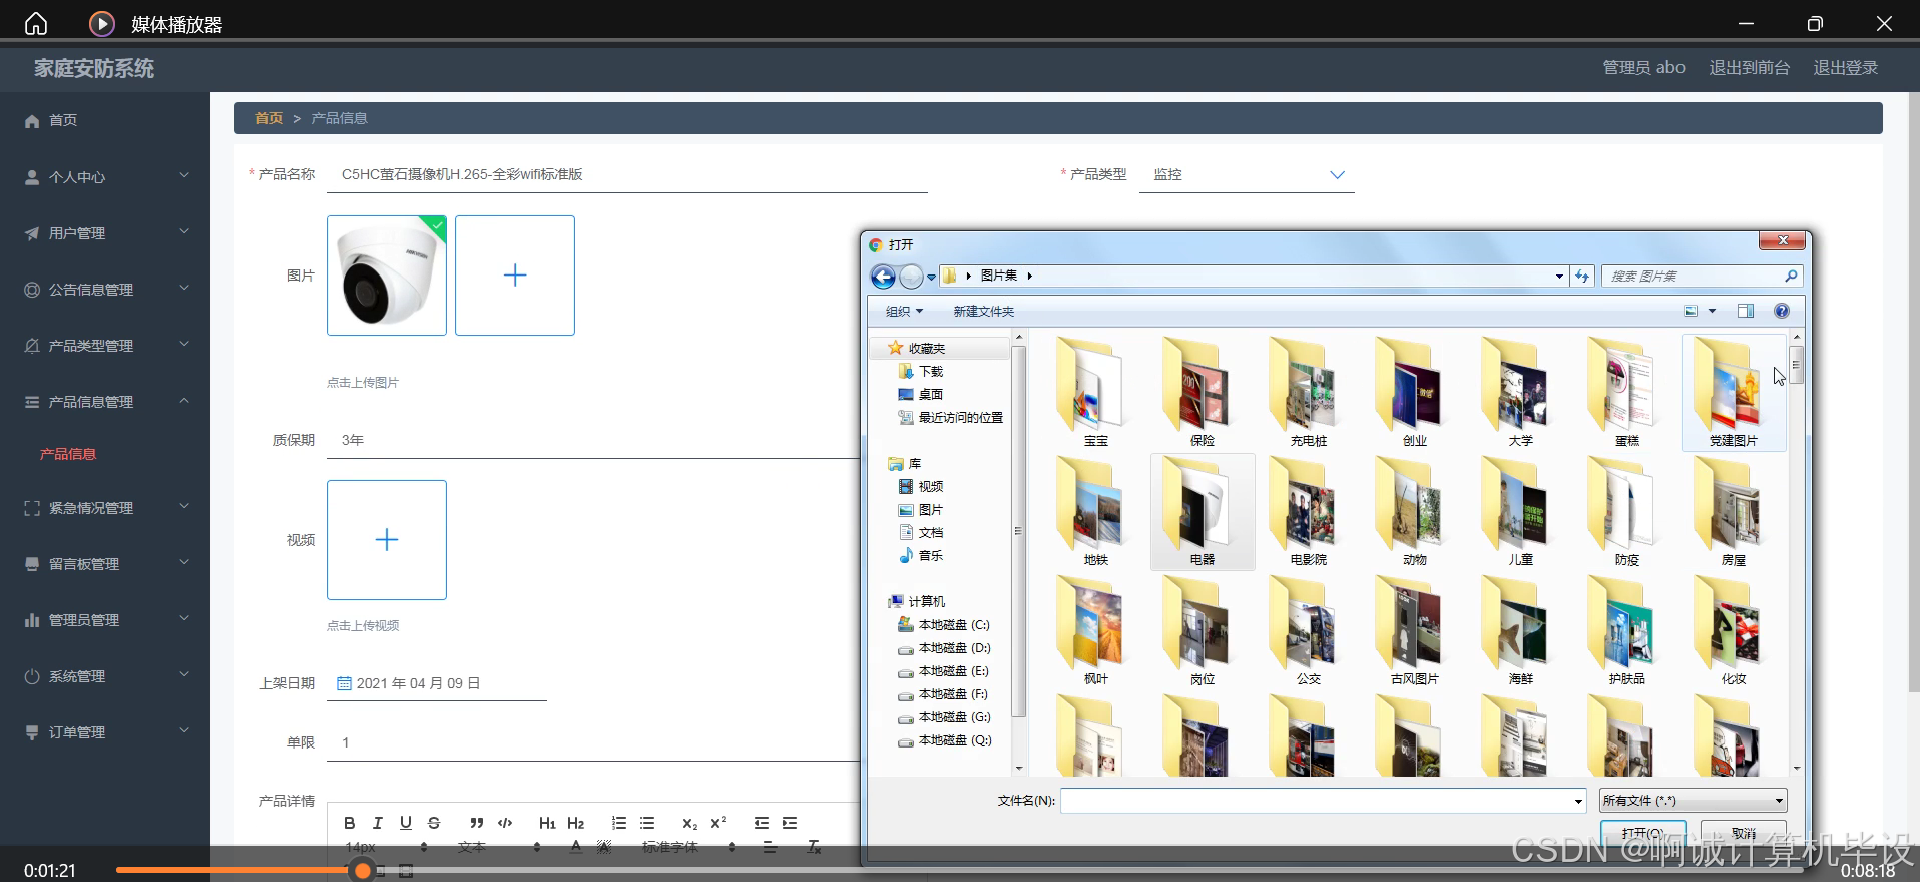Toggle underline formatting in the editor

tap(405, 823)
